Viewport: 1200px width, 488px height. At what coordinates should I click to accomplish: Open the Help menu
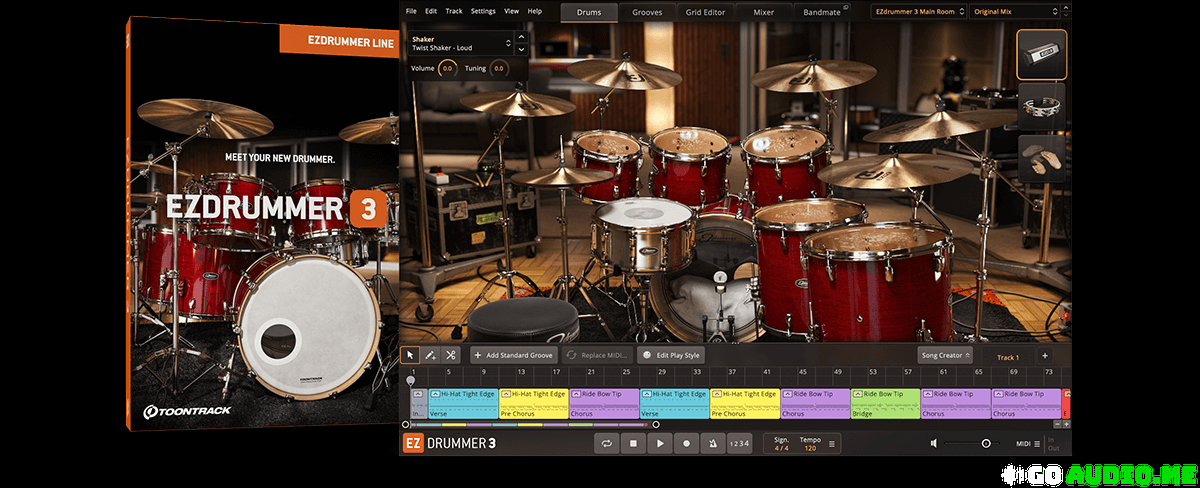[535, 11]
